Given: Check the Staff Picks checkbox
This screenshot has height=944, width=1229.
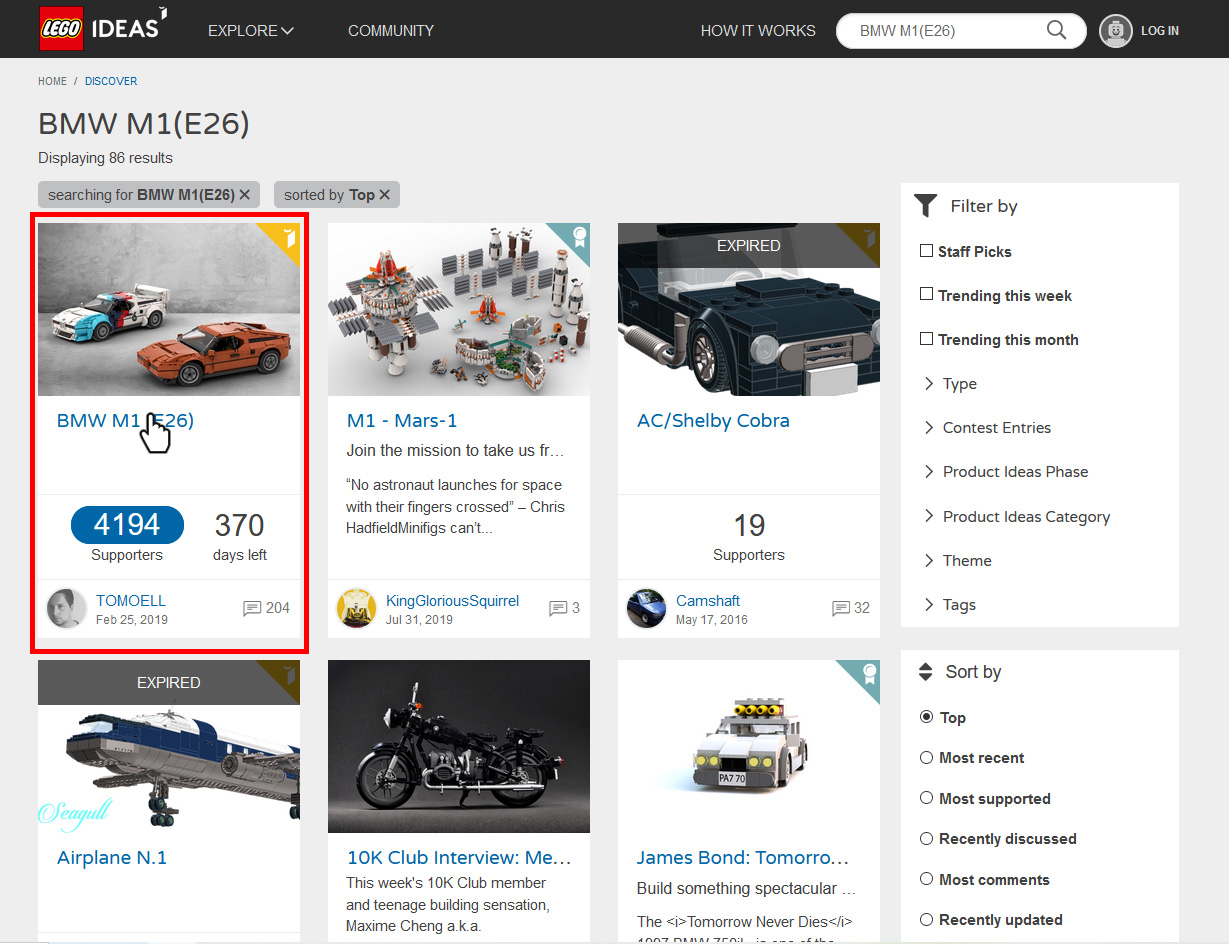Looking at the screenshot, I should click(926, 251).
